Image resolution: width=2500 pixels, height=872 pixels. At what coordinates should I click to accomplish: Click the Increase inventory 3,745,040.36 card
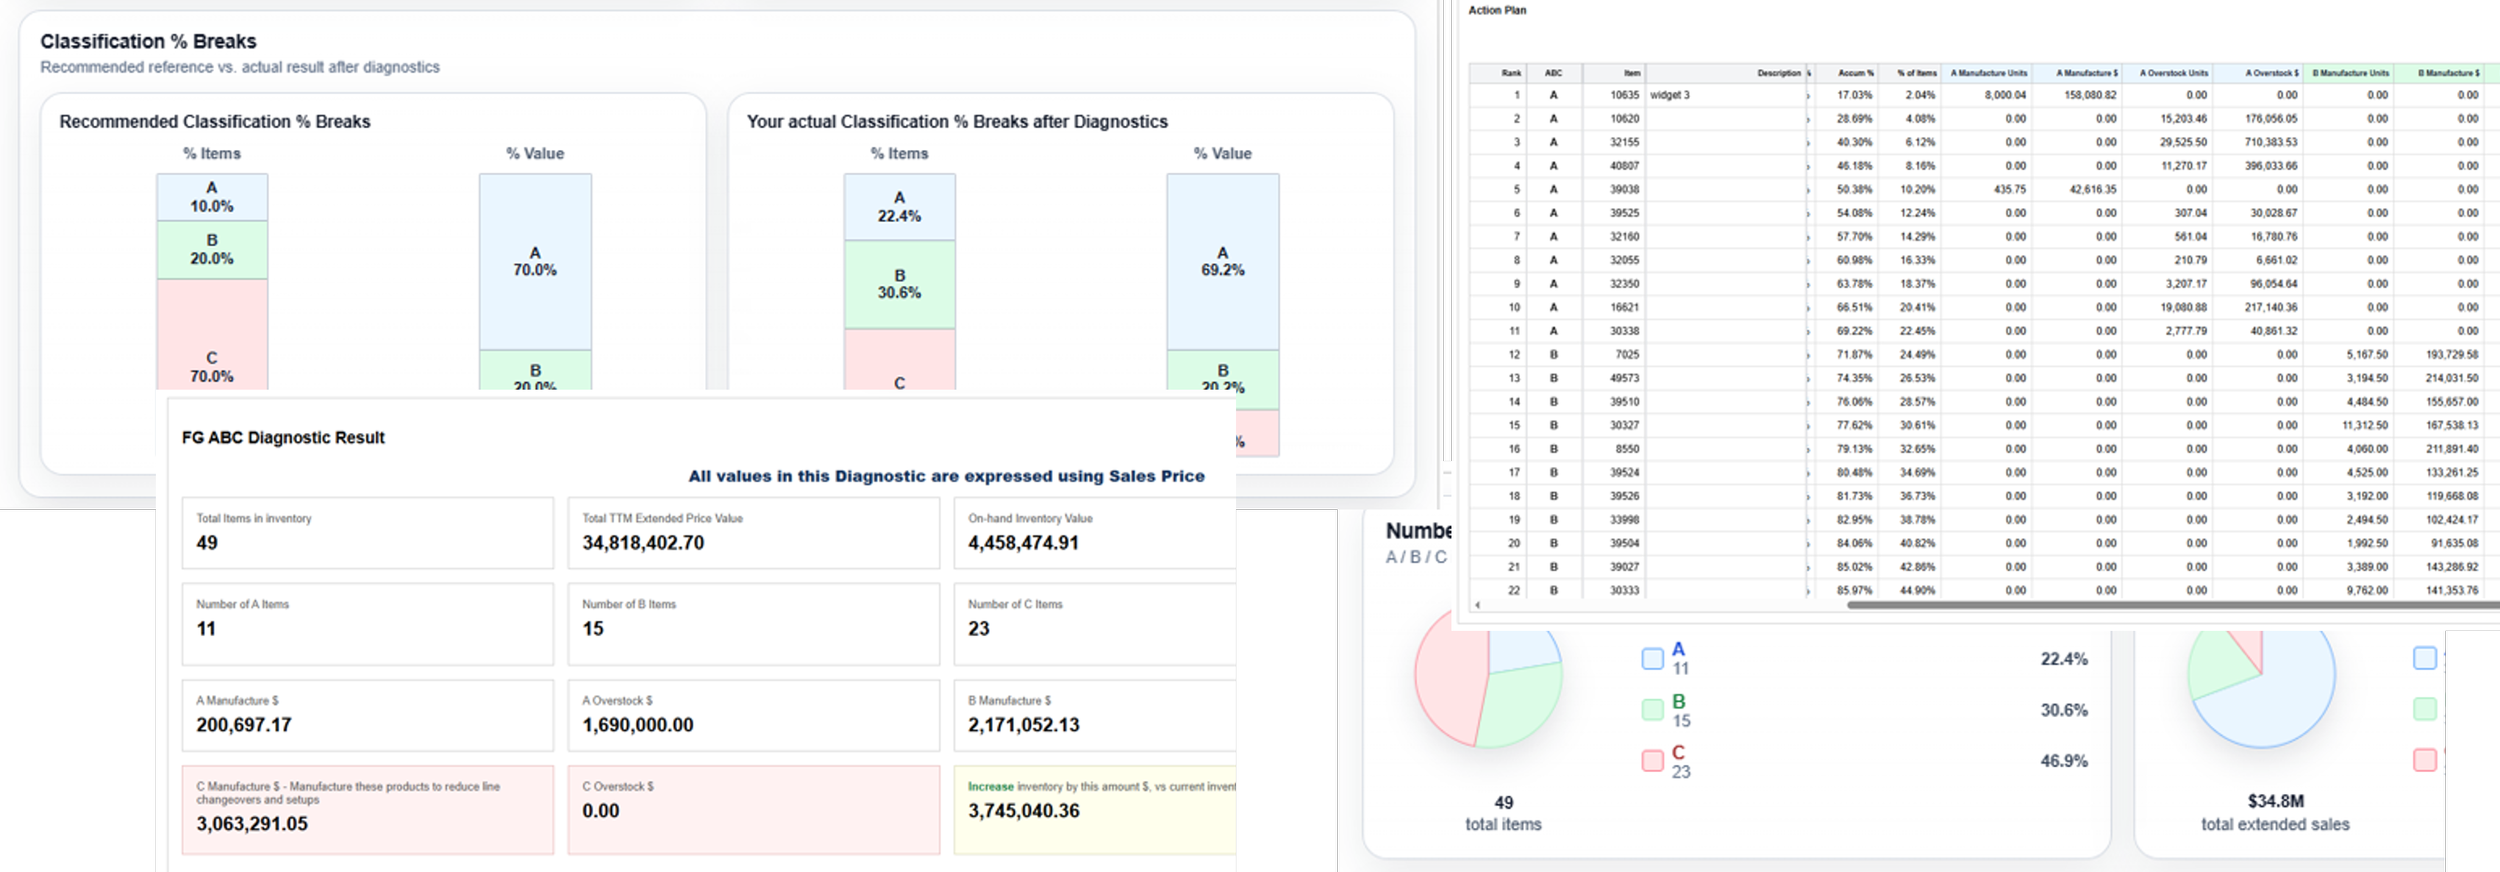[1095, 810]
